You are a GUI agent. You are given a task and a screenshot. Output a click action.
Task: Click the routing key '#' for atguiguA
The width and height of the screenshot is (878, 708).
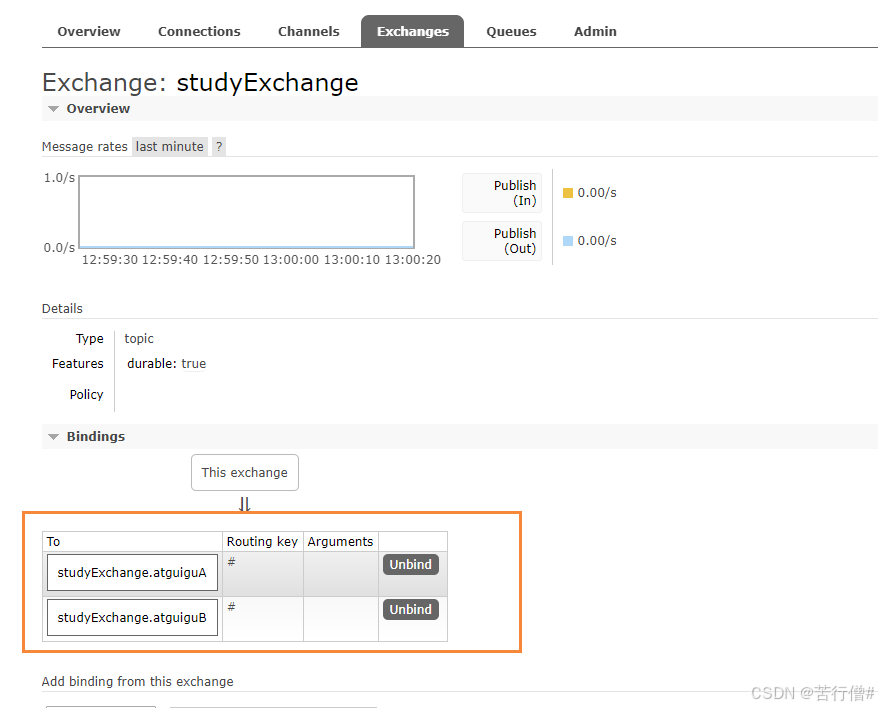231,562
